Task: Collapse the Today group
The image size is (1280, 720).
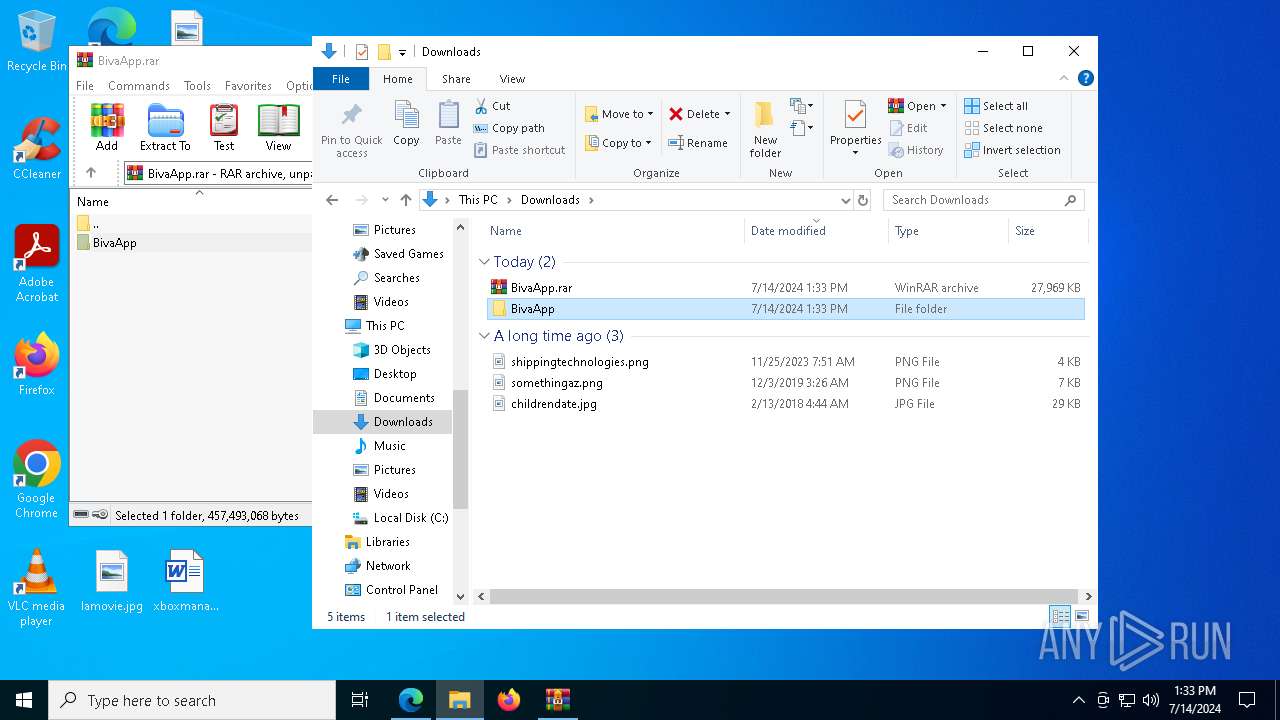Action: click(485, 262)
